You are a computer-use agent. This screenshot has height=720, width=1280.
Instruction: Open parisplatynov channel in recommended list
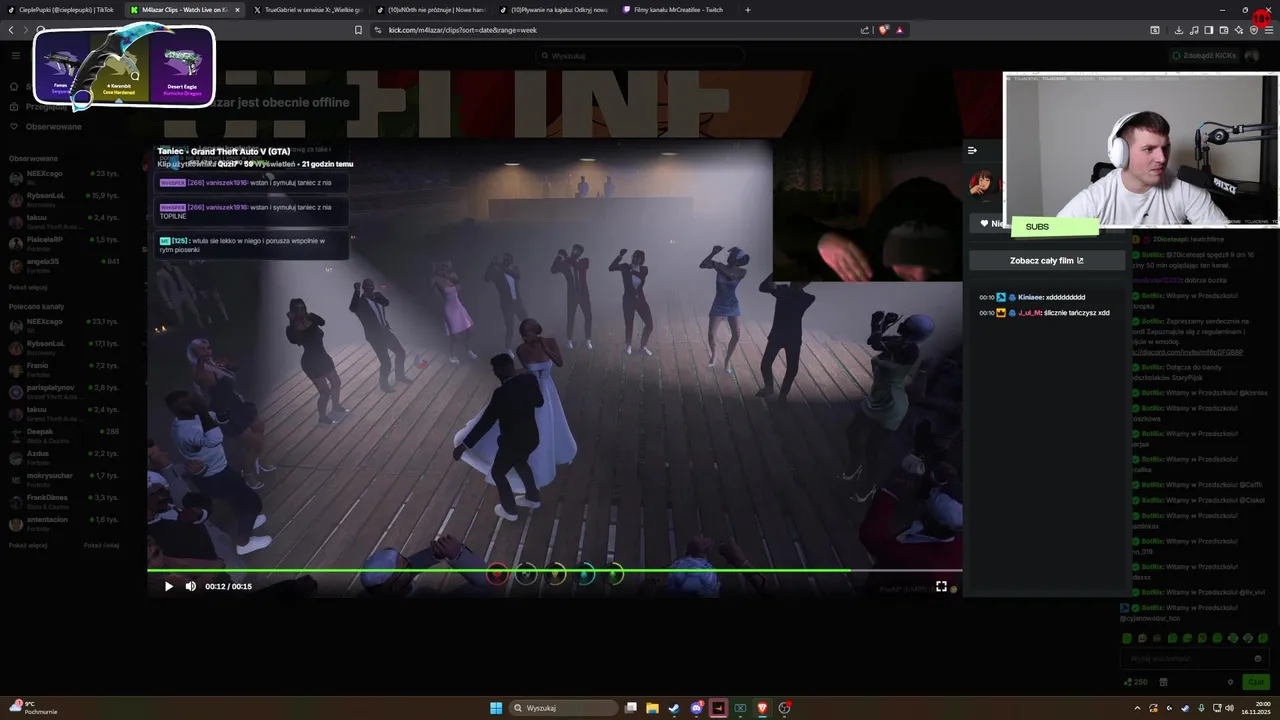[64, 392]
